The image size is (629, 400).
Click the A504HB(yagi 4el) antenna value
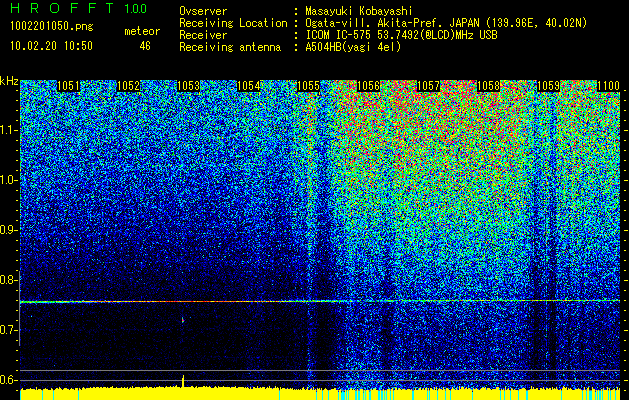pyautogui.click(x=353, y=47)
